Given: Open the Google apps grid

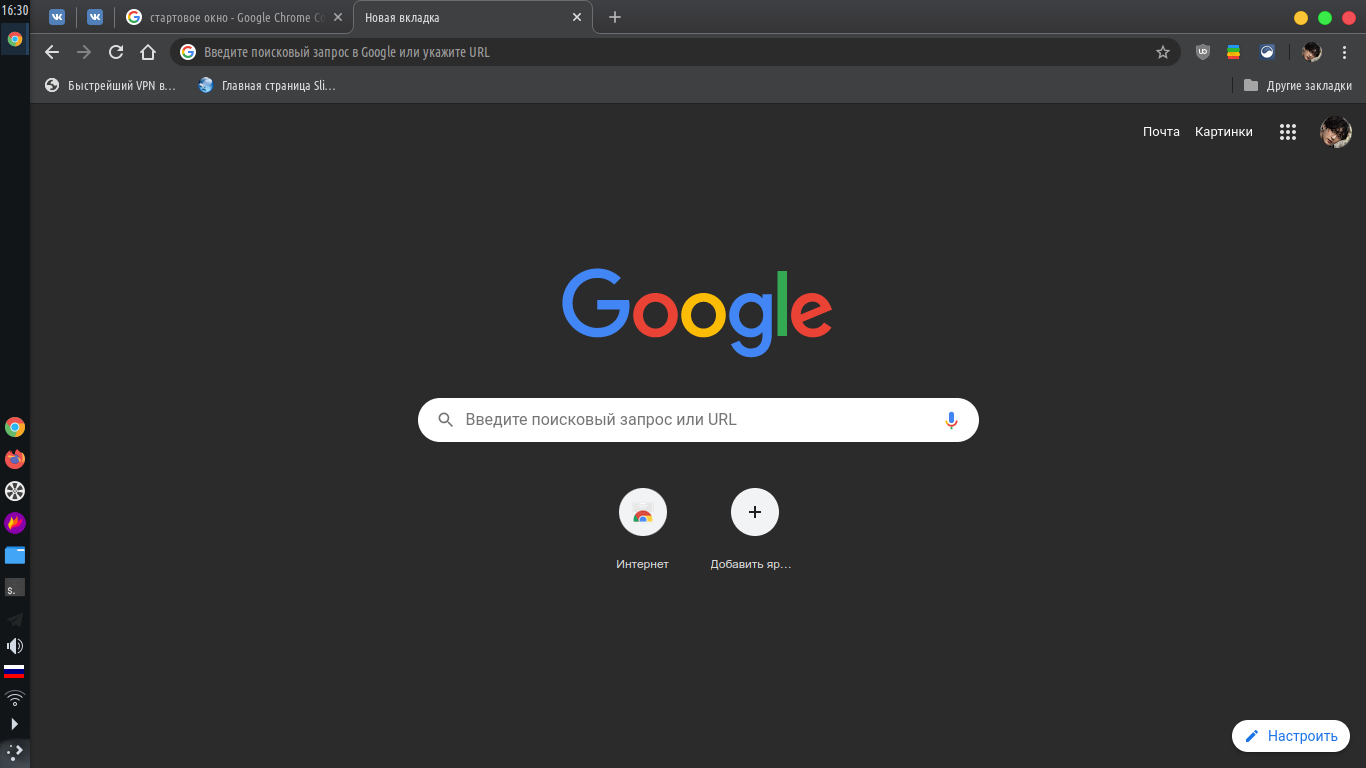Looking at the screenshot, I should click(1288, 131).
